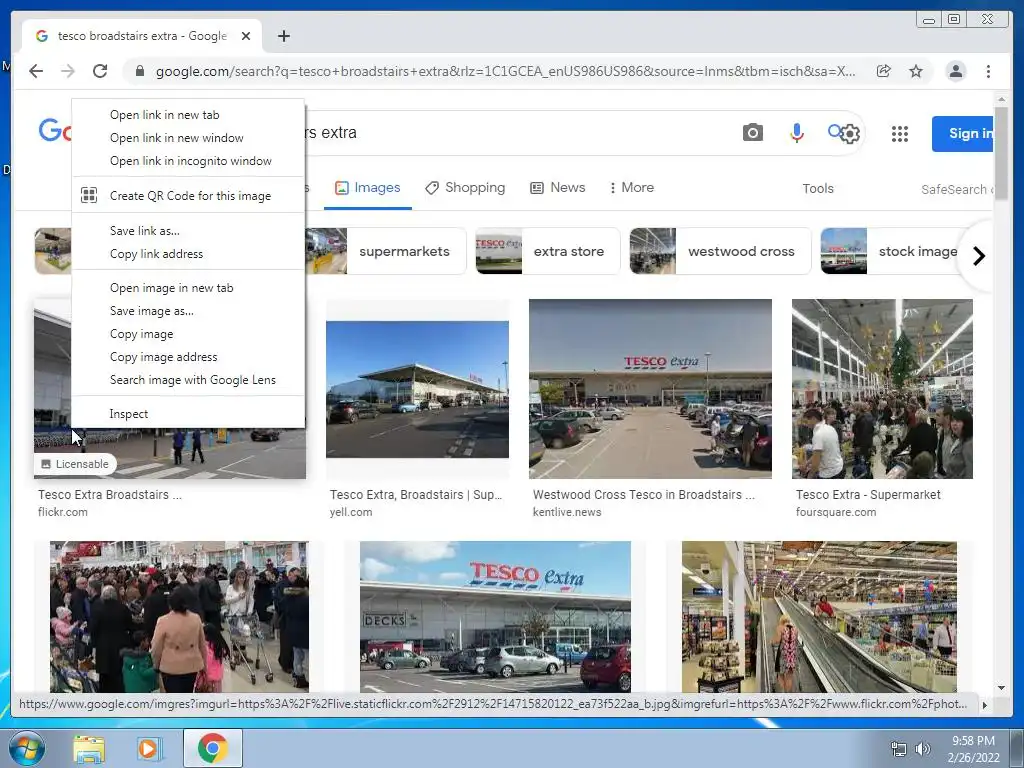Screen dimensions: 1024x768
Task: Open the yell.com Tesco Extra image
Action: [417, 389]
